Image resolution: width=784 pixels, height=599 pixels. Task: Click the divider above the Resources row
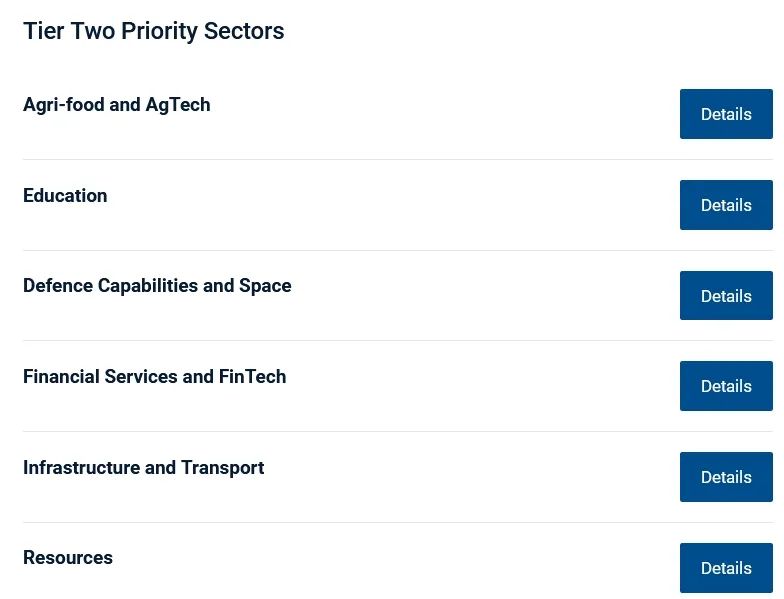[398, 522]
